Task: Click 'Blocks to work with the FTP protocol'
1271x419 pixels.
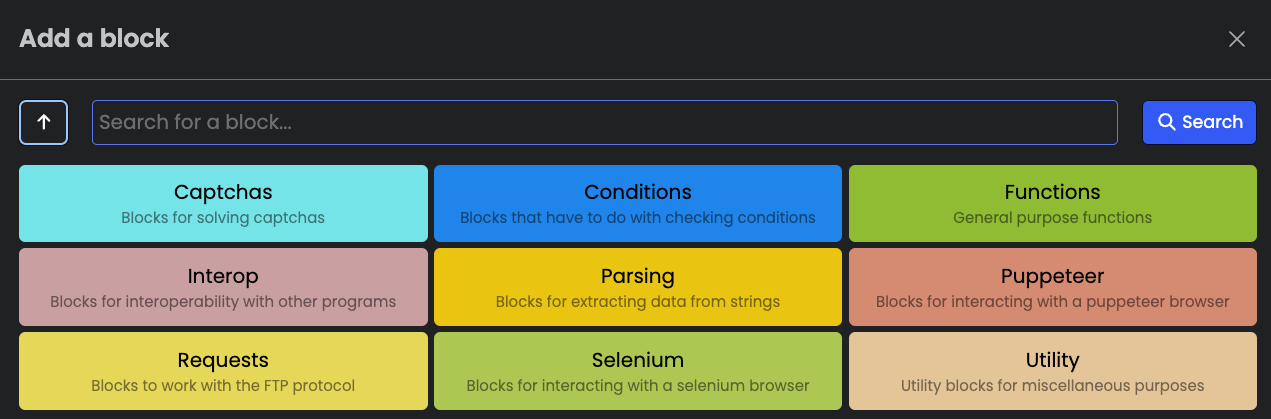Action: pyautogui.click(x=223, y=385)
